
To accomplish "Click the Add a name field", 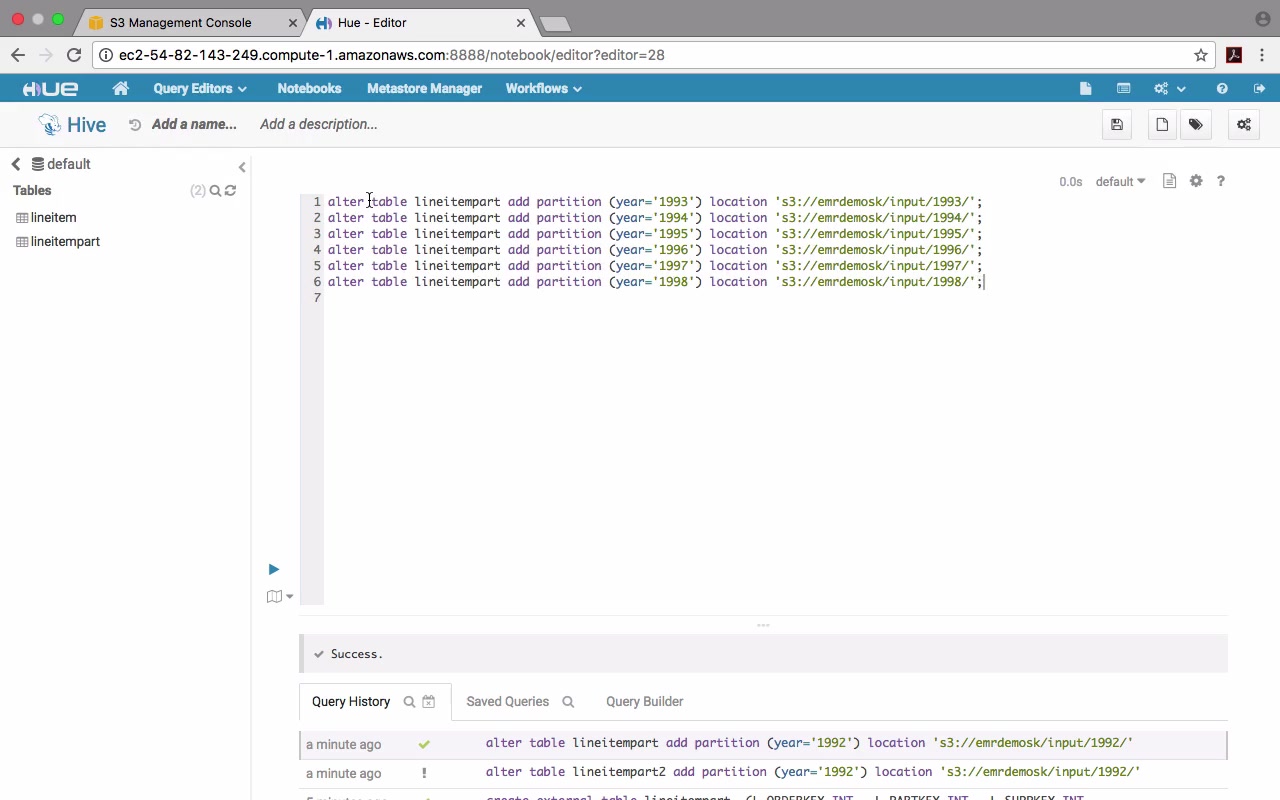I will pos(194,125).
